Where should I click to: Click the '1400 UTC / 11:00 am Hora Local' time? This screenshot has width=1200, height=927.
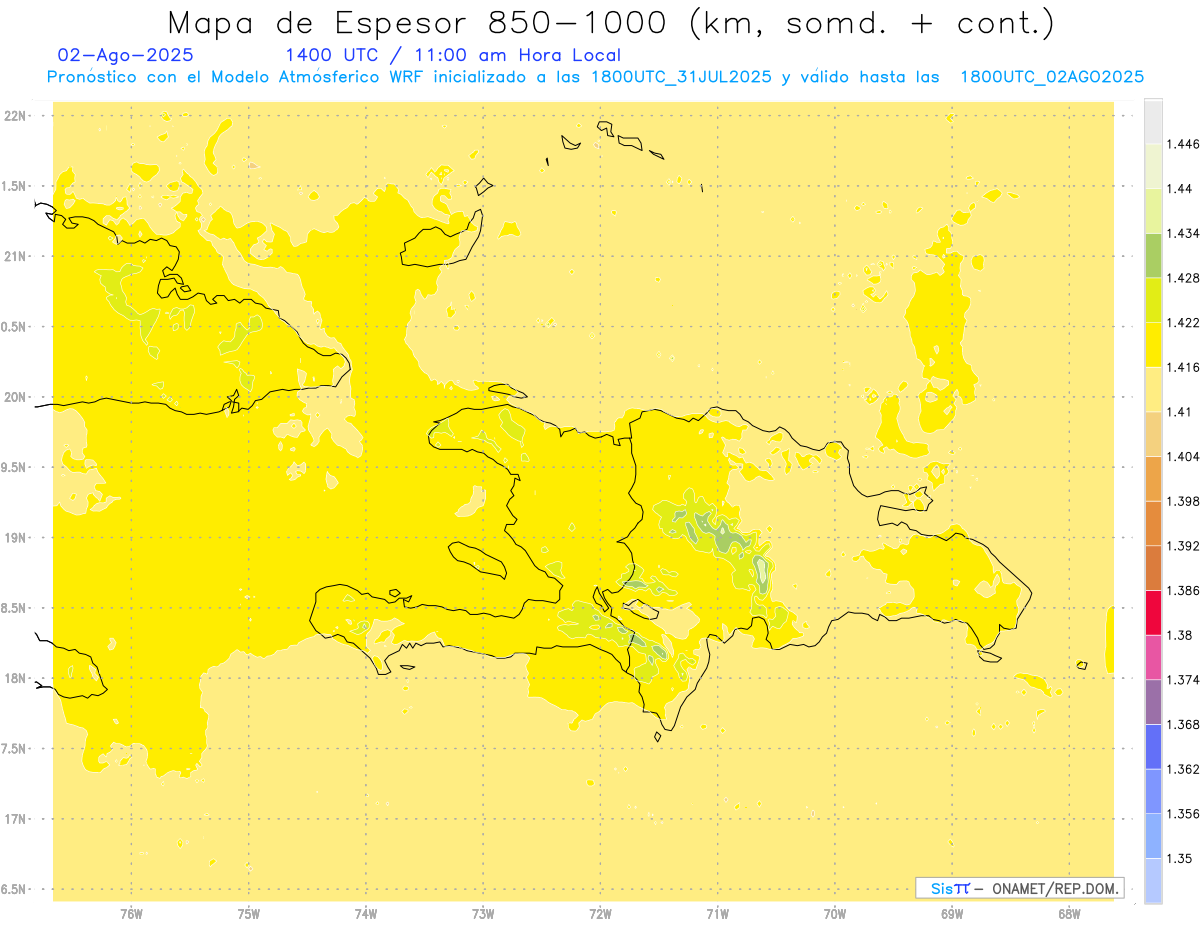pyautogui.click(x=453, y=55)
